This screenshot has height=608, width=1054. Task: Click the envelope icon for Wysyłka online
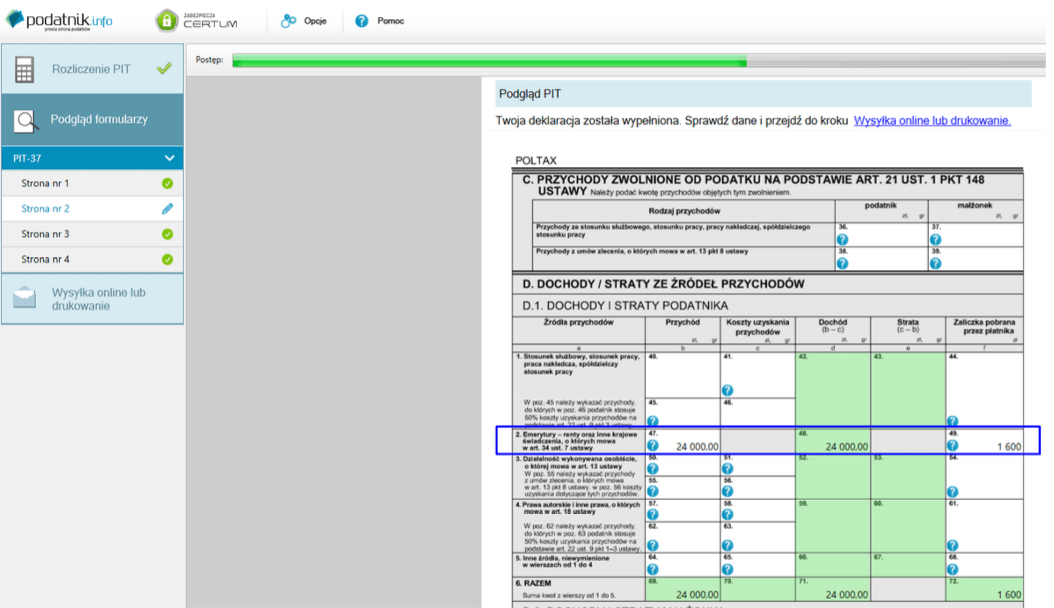pyautogui.click(x=25, y=298)
